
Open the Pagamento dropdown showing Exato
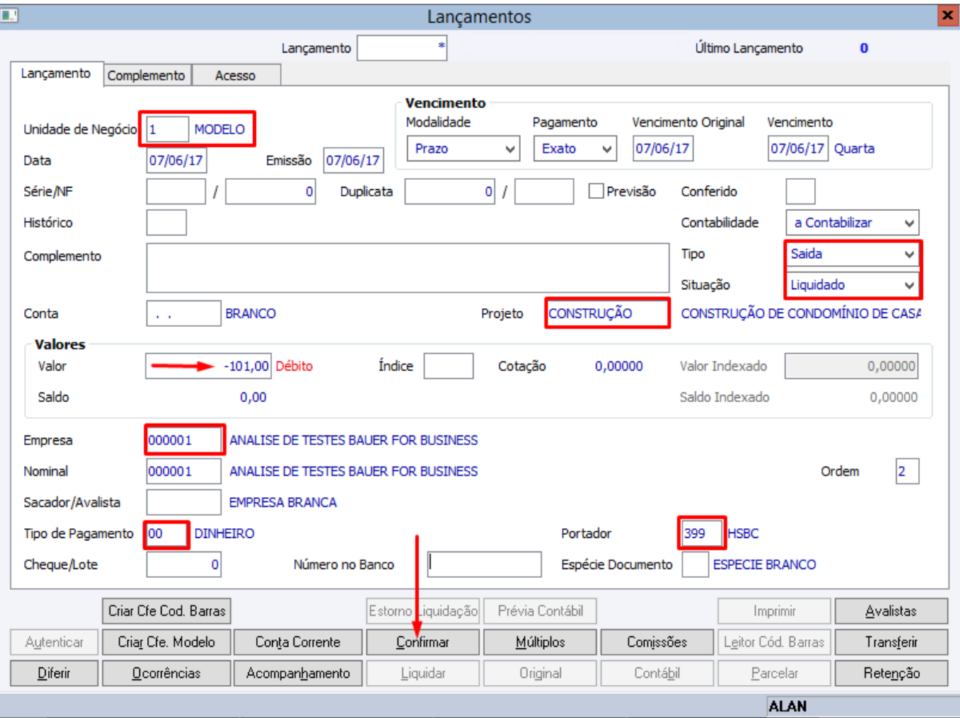click(x=574, y=149)
